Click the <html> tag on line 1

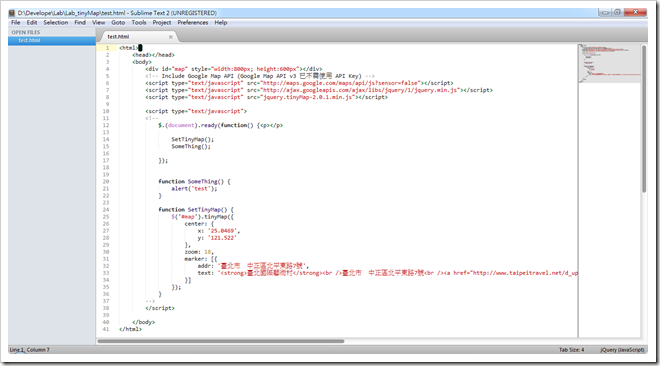click(129, 48)
